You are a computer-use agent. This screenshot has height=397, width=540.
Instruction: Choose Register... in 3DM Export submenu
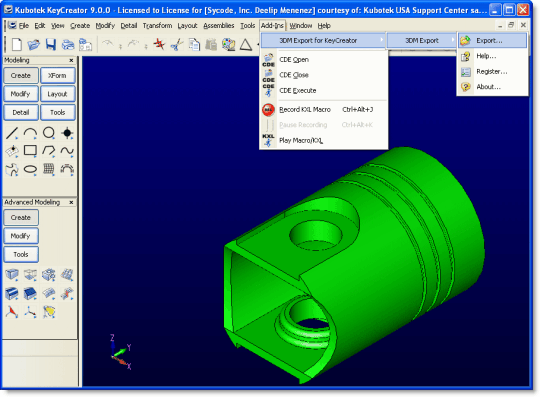[x=492, y=72]
